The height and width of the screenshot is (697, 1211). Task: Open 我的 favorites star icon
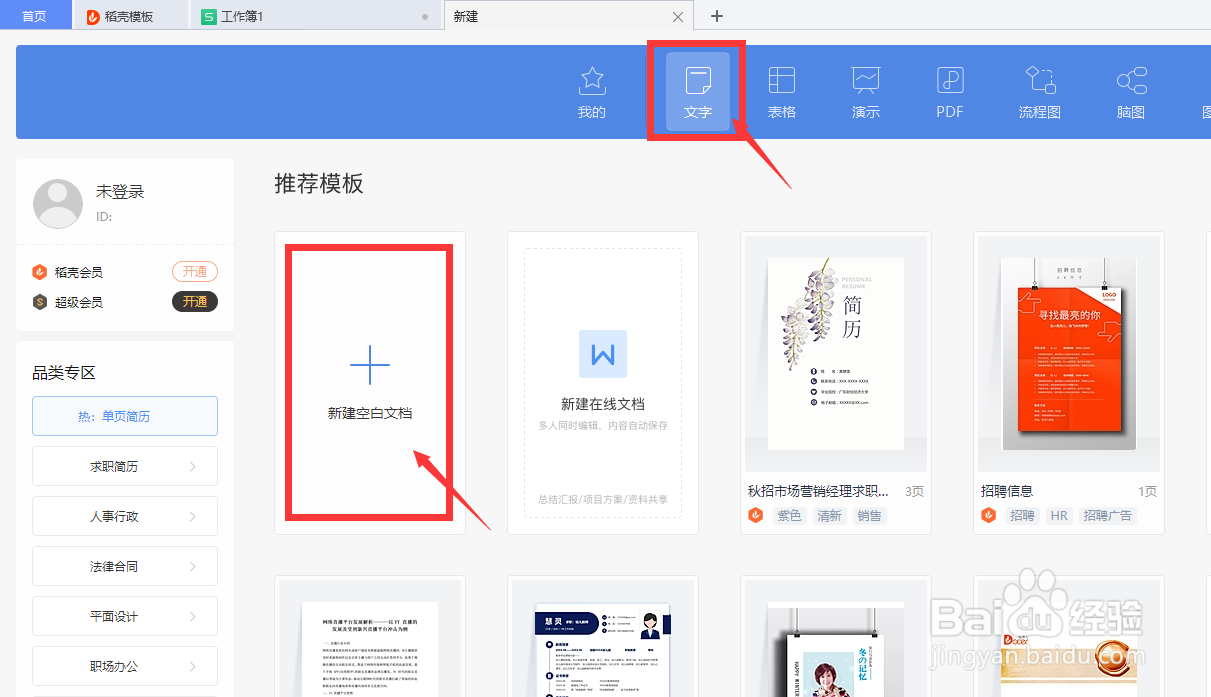click(591, 90)
